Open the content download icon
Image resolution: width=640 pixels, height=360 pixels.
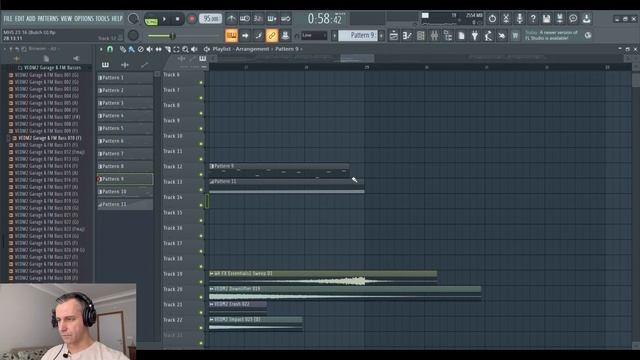click(587, 18)
